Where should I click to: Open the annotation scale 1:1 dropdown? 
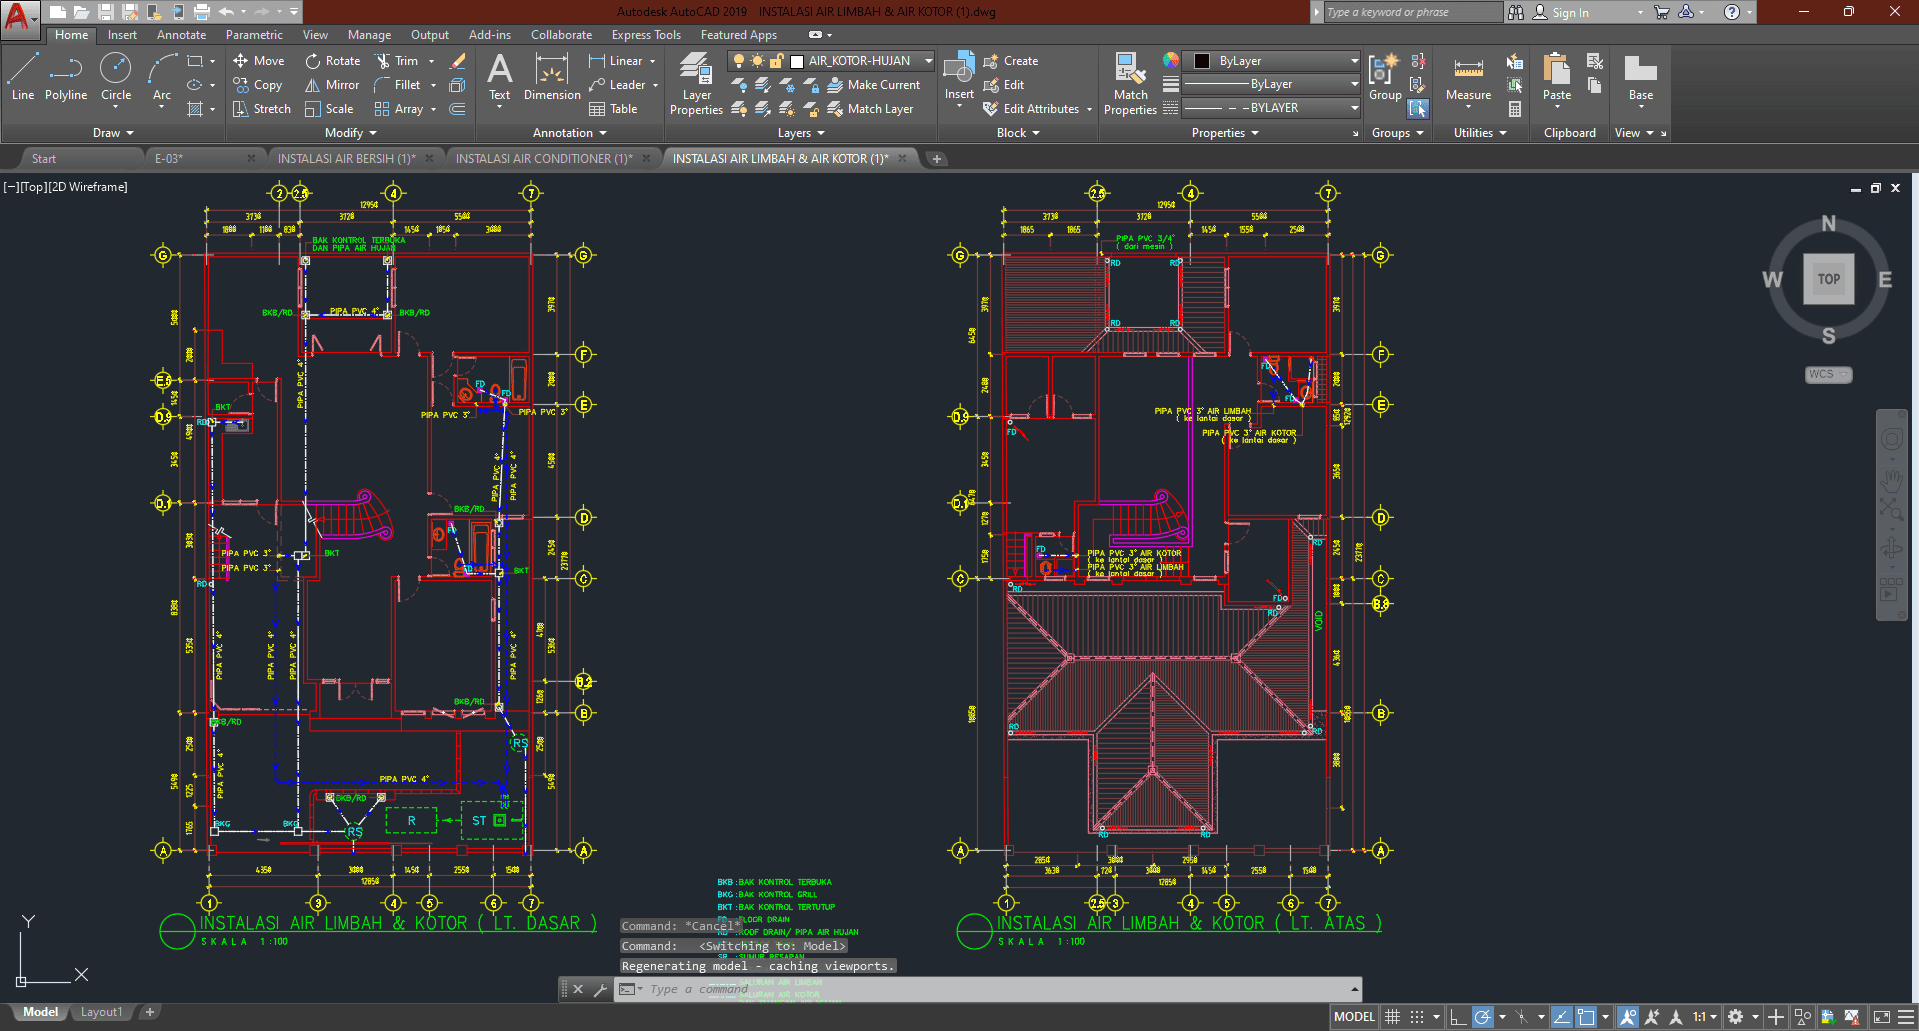pos(1705,1017)
